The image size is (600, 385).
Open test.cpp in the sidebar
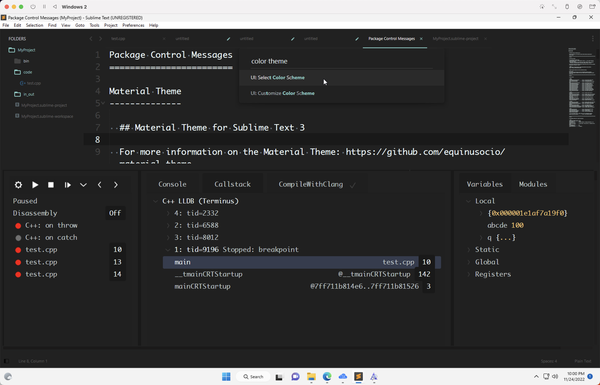point(34,83)
